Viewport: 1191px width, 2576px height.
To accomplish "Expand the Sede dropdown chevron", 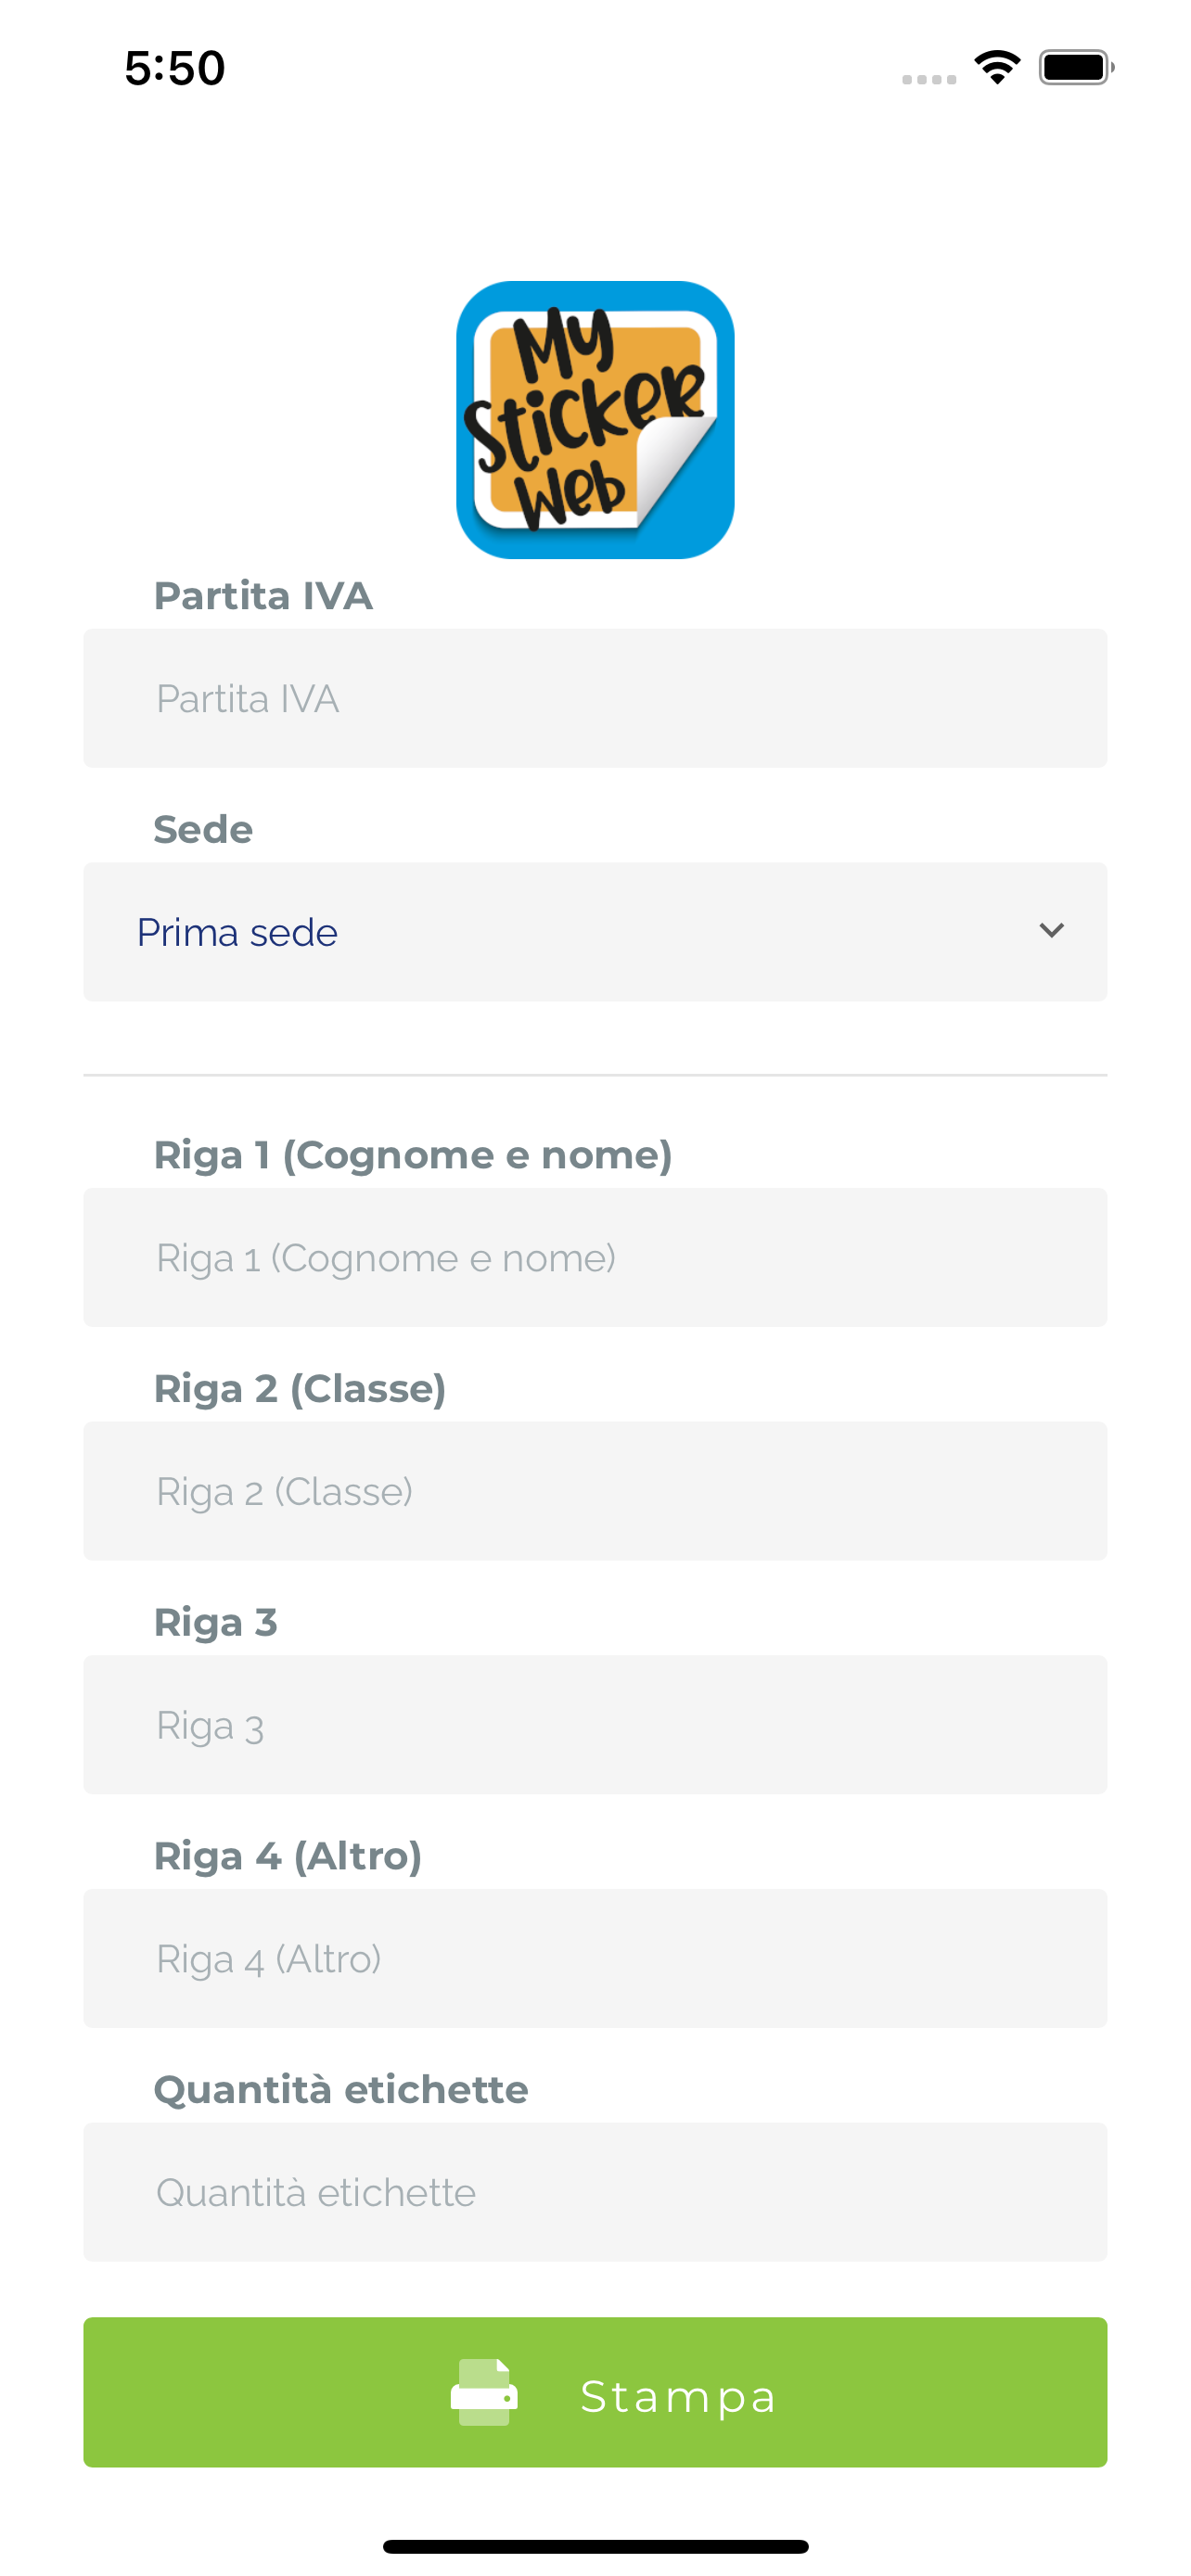I will 1051,931.
